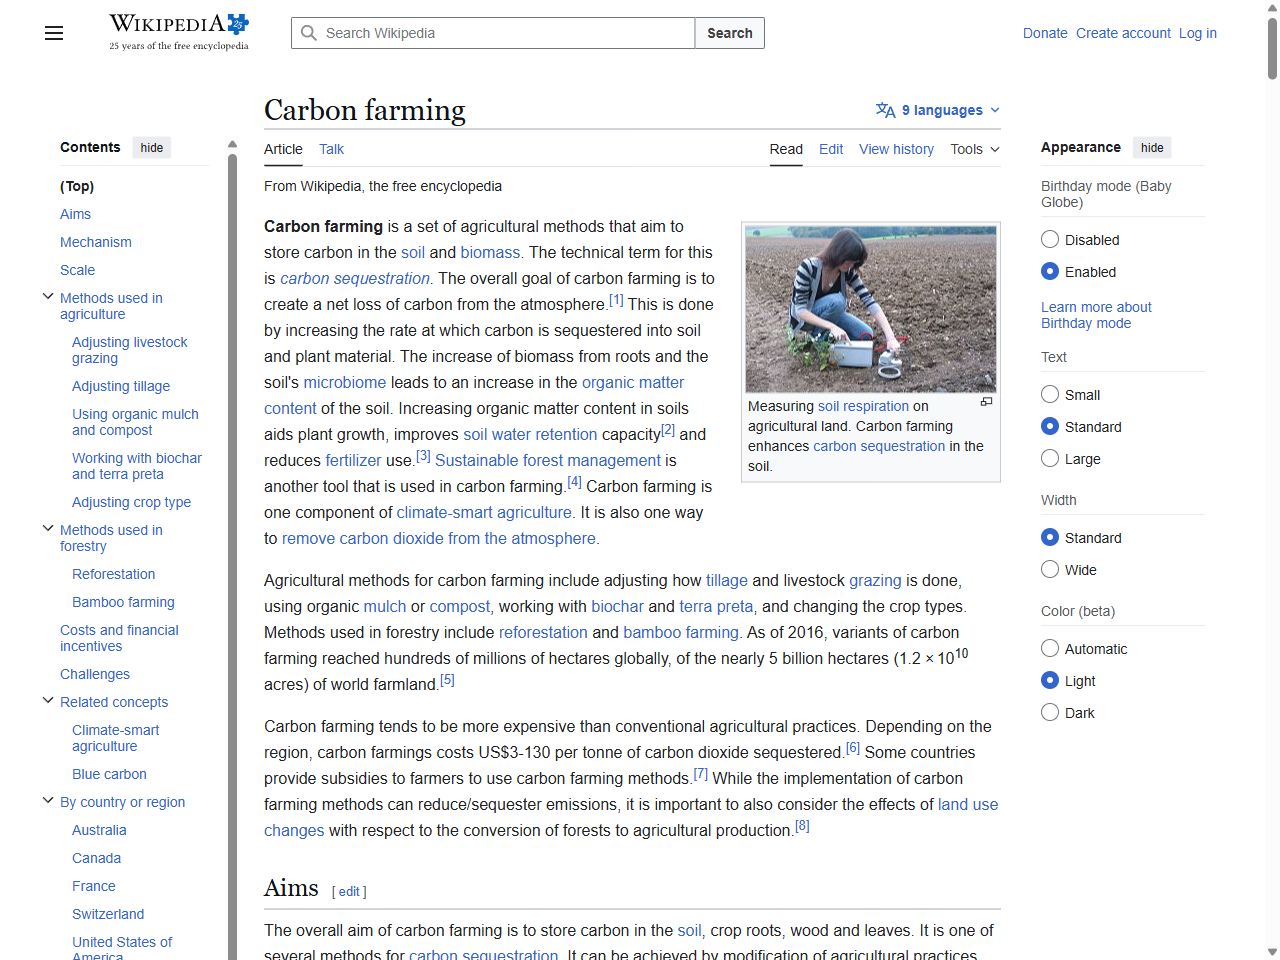Click the image enlarge icon on the photo
The image size is (1280, 960).
pyautogui.click(x=986, y=400)
